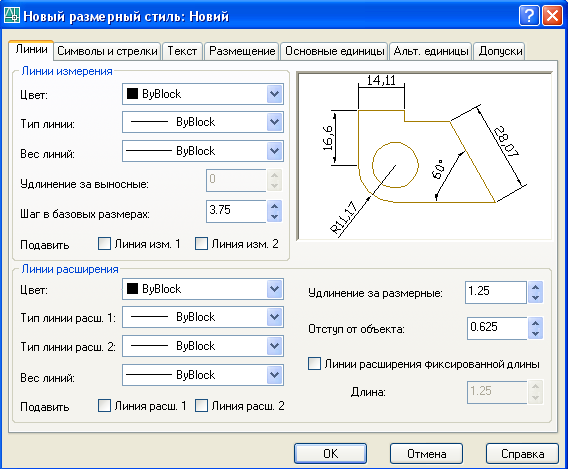Viewport: 568px width, 469px height.
Task: Click the AutoCAD dialog title bar icon
Action: click(12, 16)
